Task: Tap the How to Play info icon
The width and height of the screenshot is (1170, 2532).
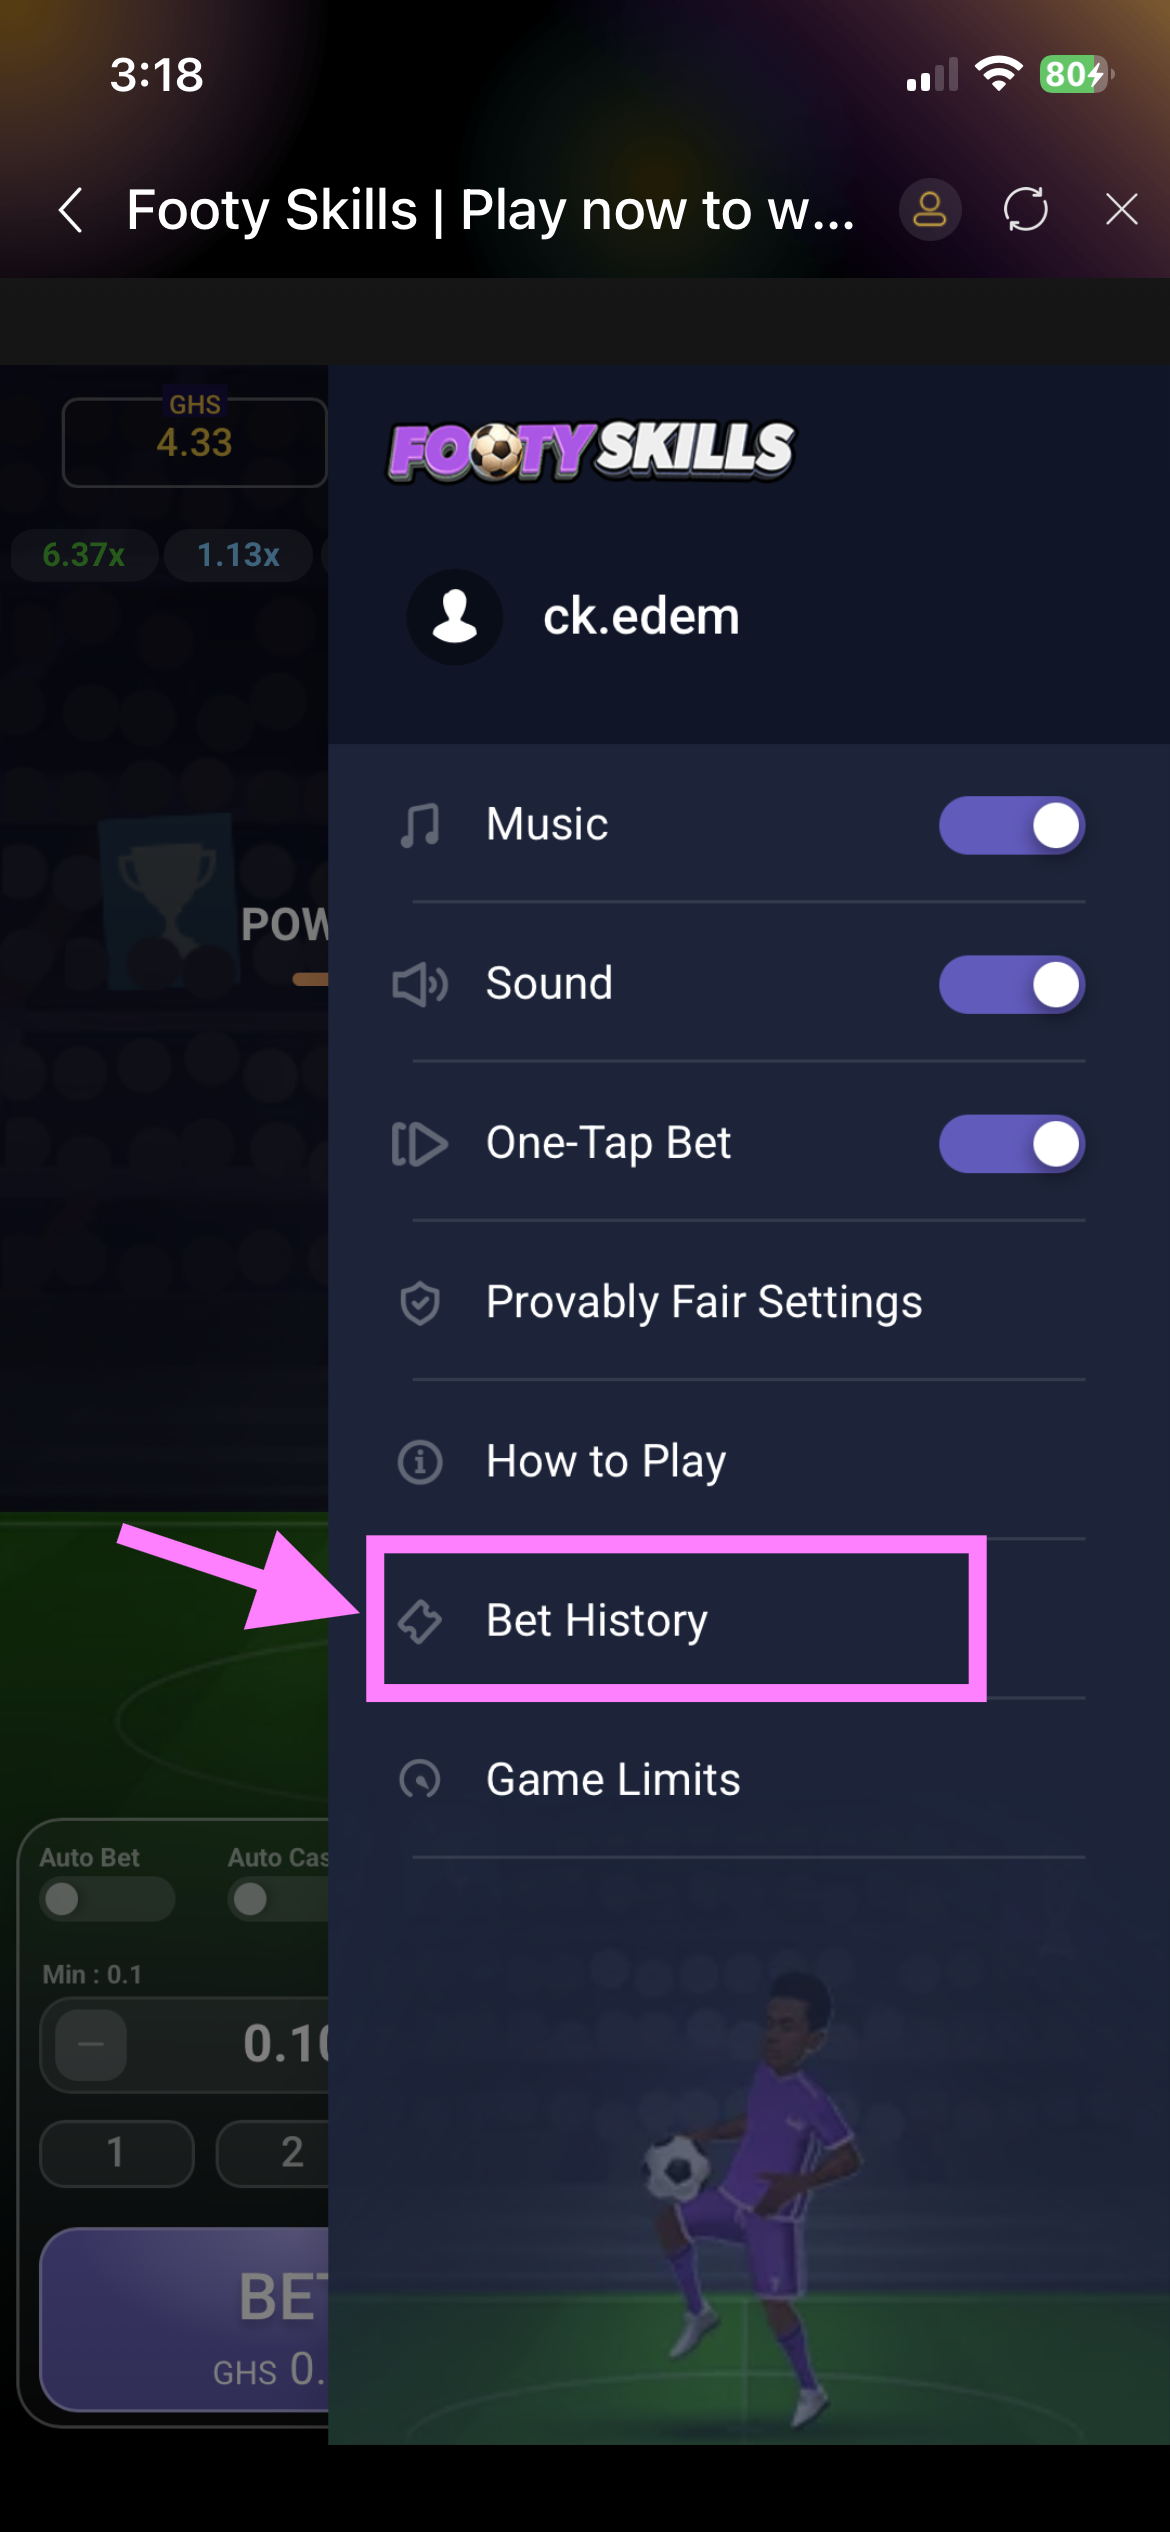Action: coord(420,1462)
